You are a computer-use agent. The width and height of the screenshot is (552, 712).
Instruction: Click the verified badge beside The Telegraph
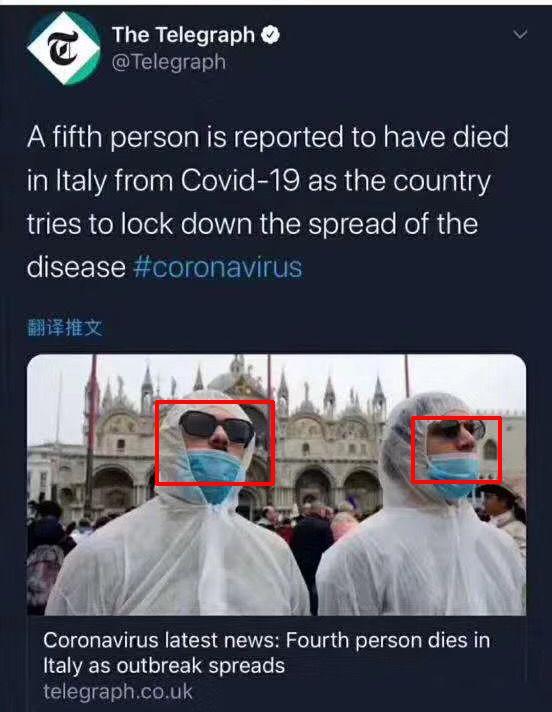[271, 35]
